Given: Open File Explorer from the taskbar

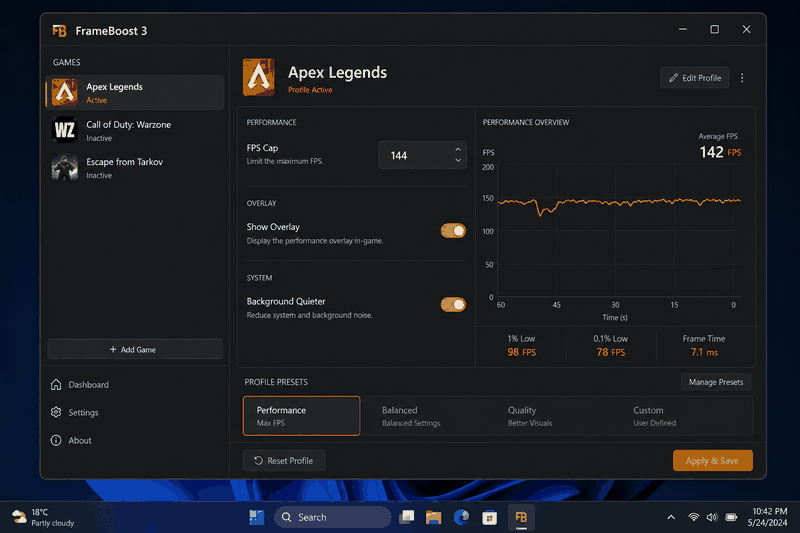Looking at the screenshot, I should coord(433,517).
